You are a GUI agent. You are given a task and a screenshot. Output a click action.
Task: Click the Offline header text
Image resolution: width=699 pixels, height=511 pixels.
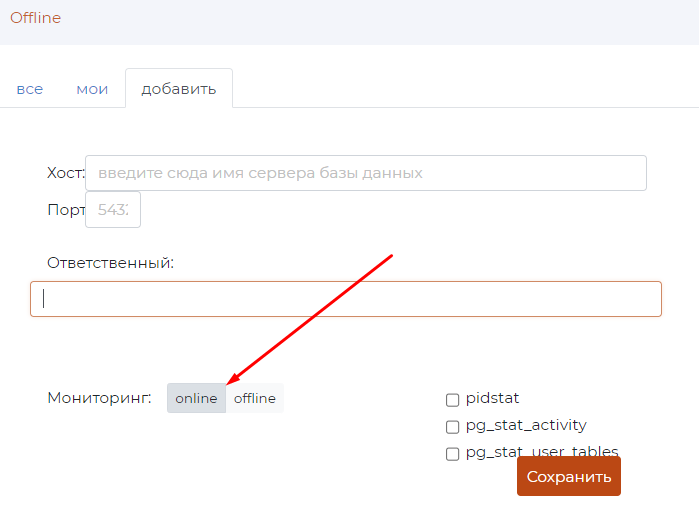pos(35,18)
